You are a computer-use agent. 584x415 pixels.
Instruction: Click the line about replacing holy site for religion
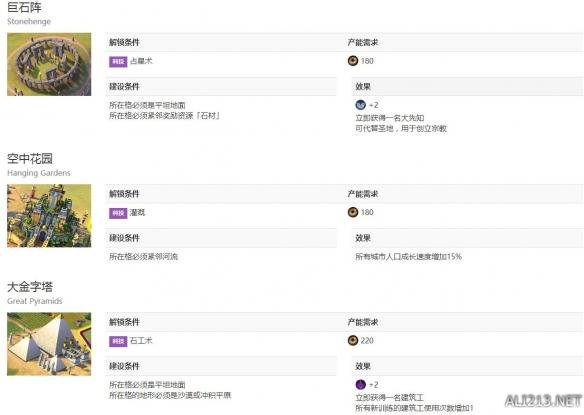pos(401,129)
